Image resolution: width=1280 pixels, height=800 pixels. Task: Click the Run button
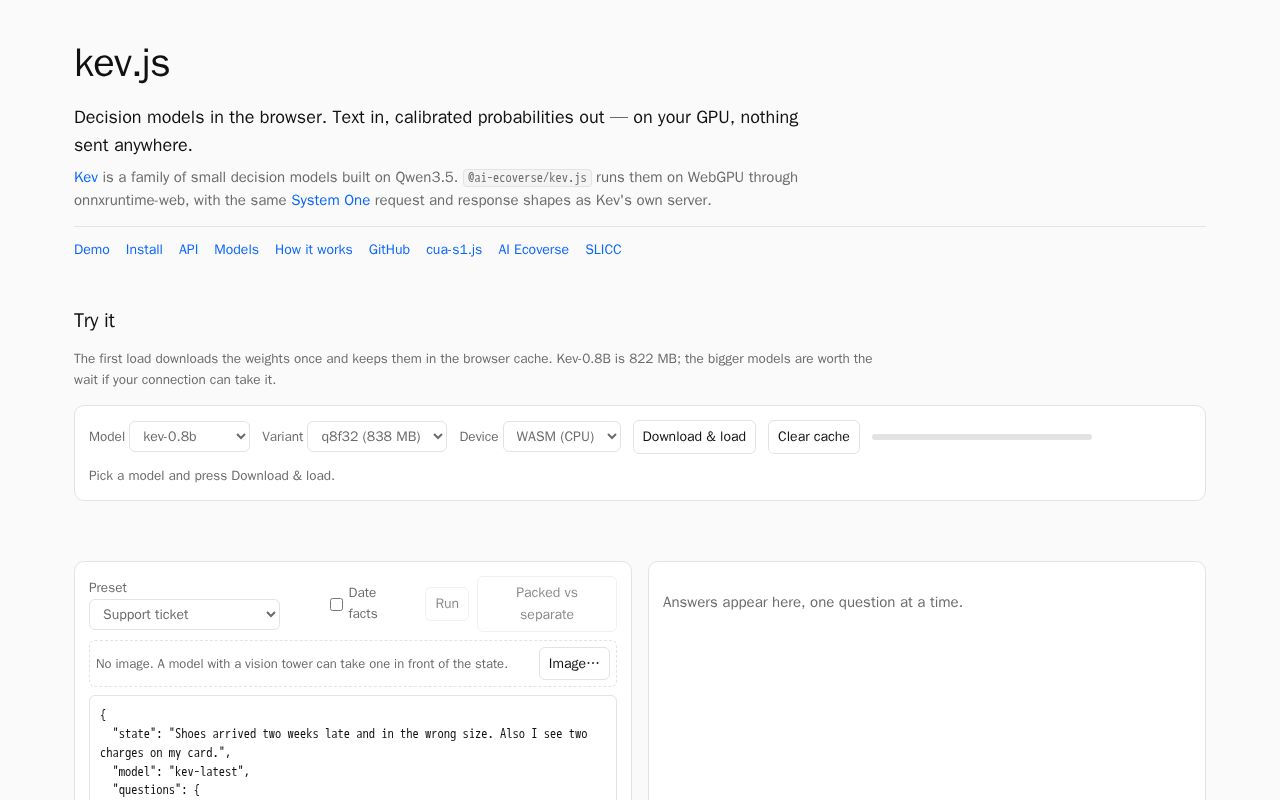coord(447,604)
